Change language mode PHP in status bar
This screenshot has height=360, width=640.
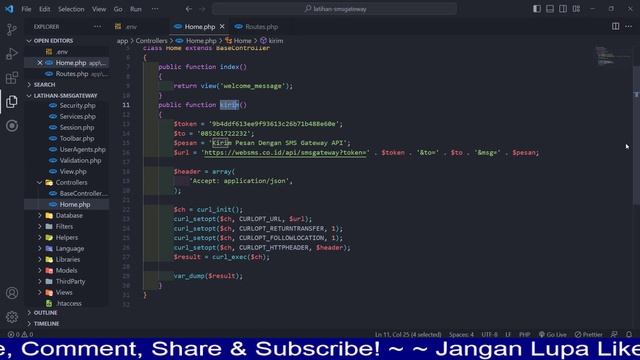click(524, 334)
